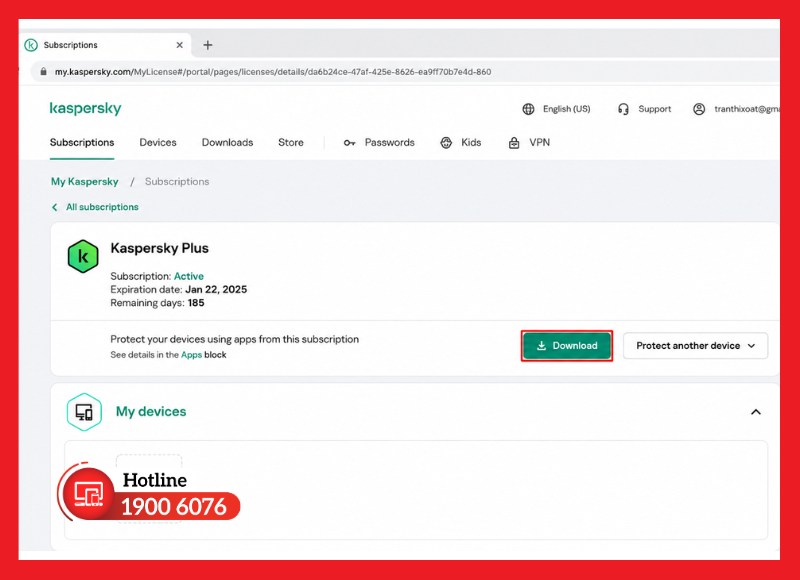Click the Support headset icon

623,109
